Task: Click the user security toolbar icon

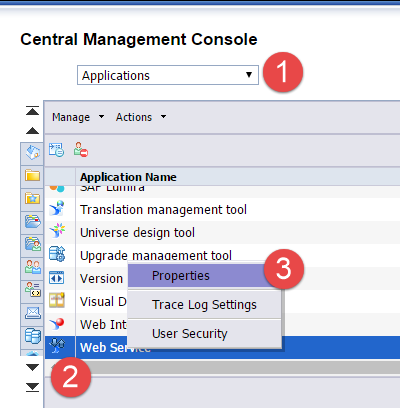Action: (81, 150)
